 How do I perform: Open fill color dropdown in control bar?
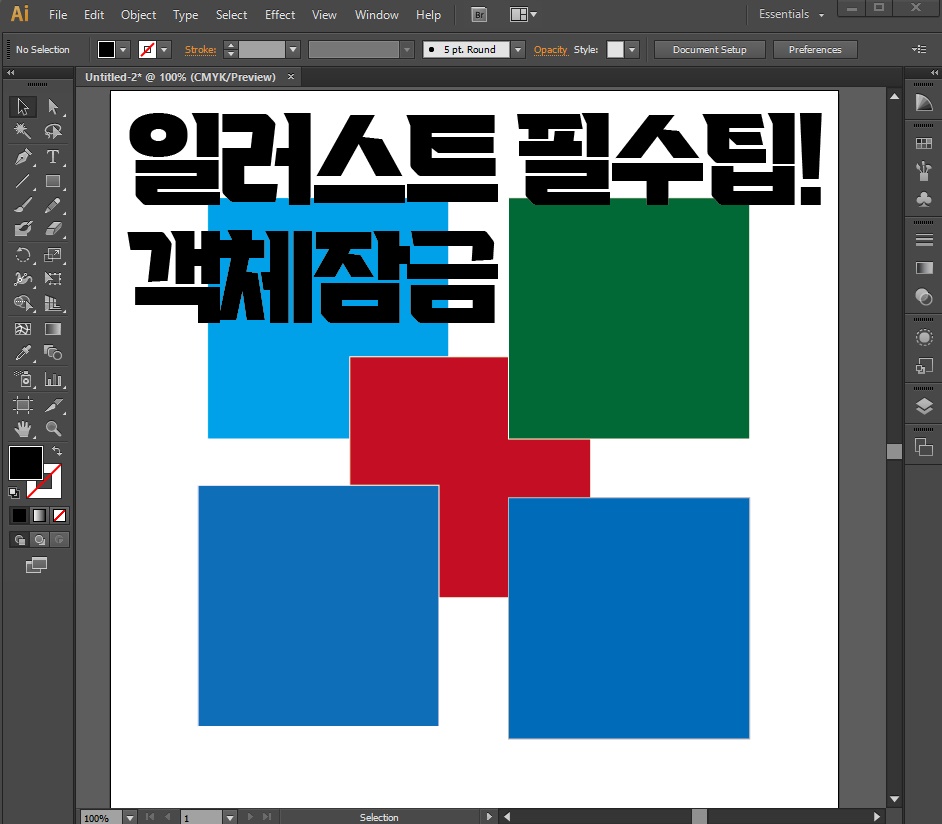click(x=123, y=50)
